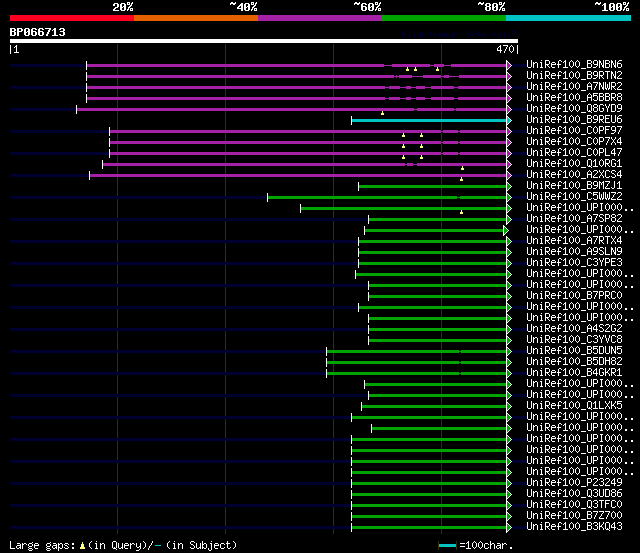This screenshot has width=640, height=553.
Task: Click the UniRef100_Q1LXK5 label
Action: pos(574,406)
